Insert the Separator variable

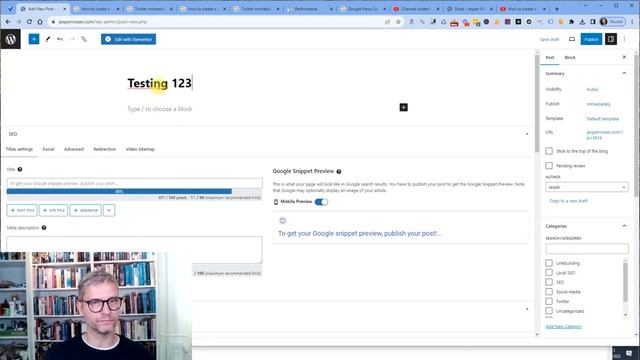pyautogui.click(x=86, y=210)
